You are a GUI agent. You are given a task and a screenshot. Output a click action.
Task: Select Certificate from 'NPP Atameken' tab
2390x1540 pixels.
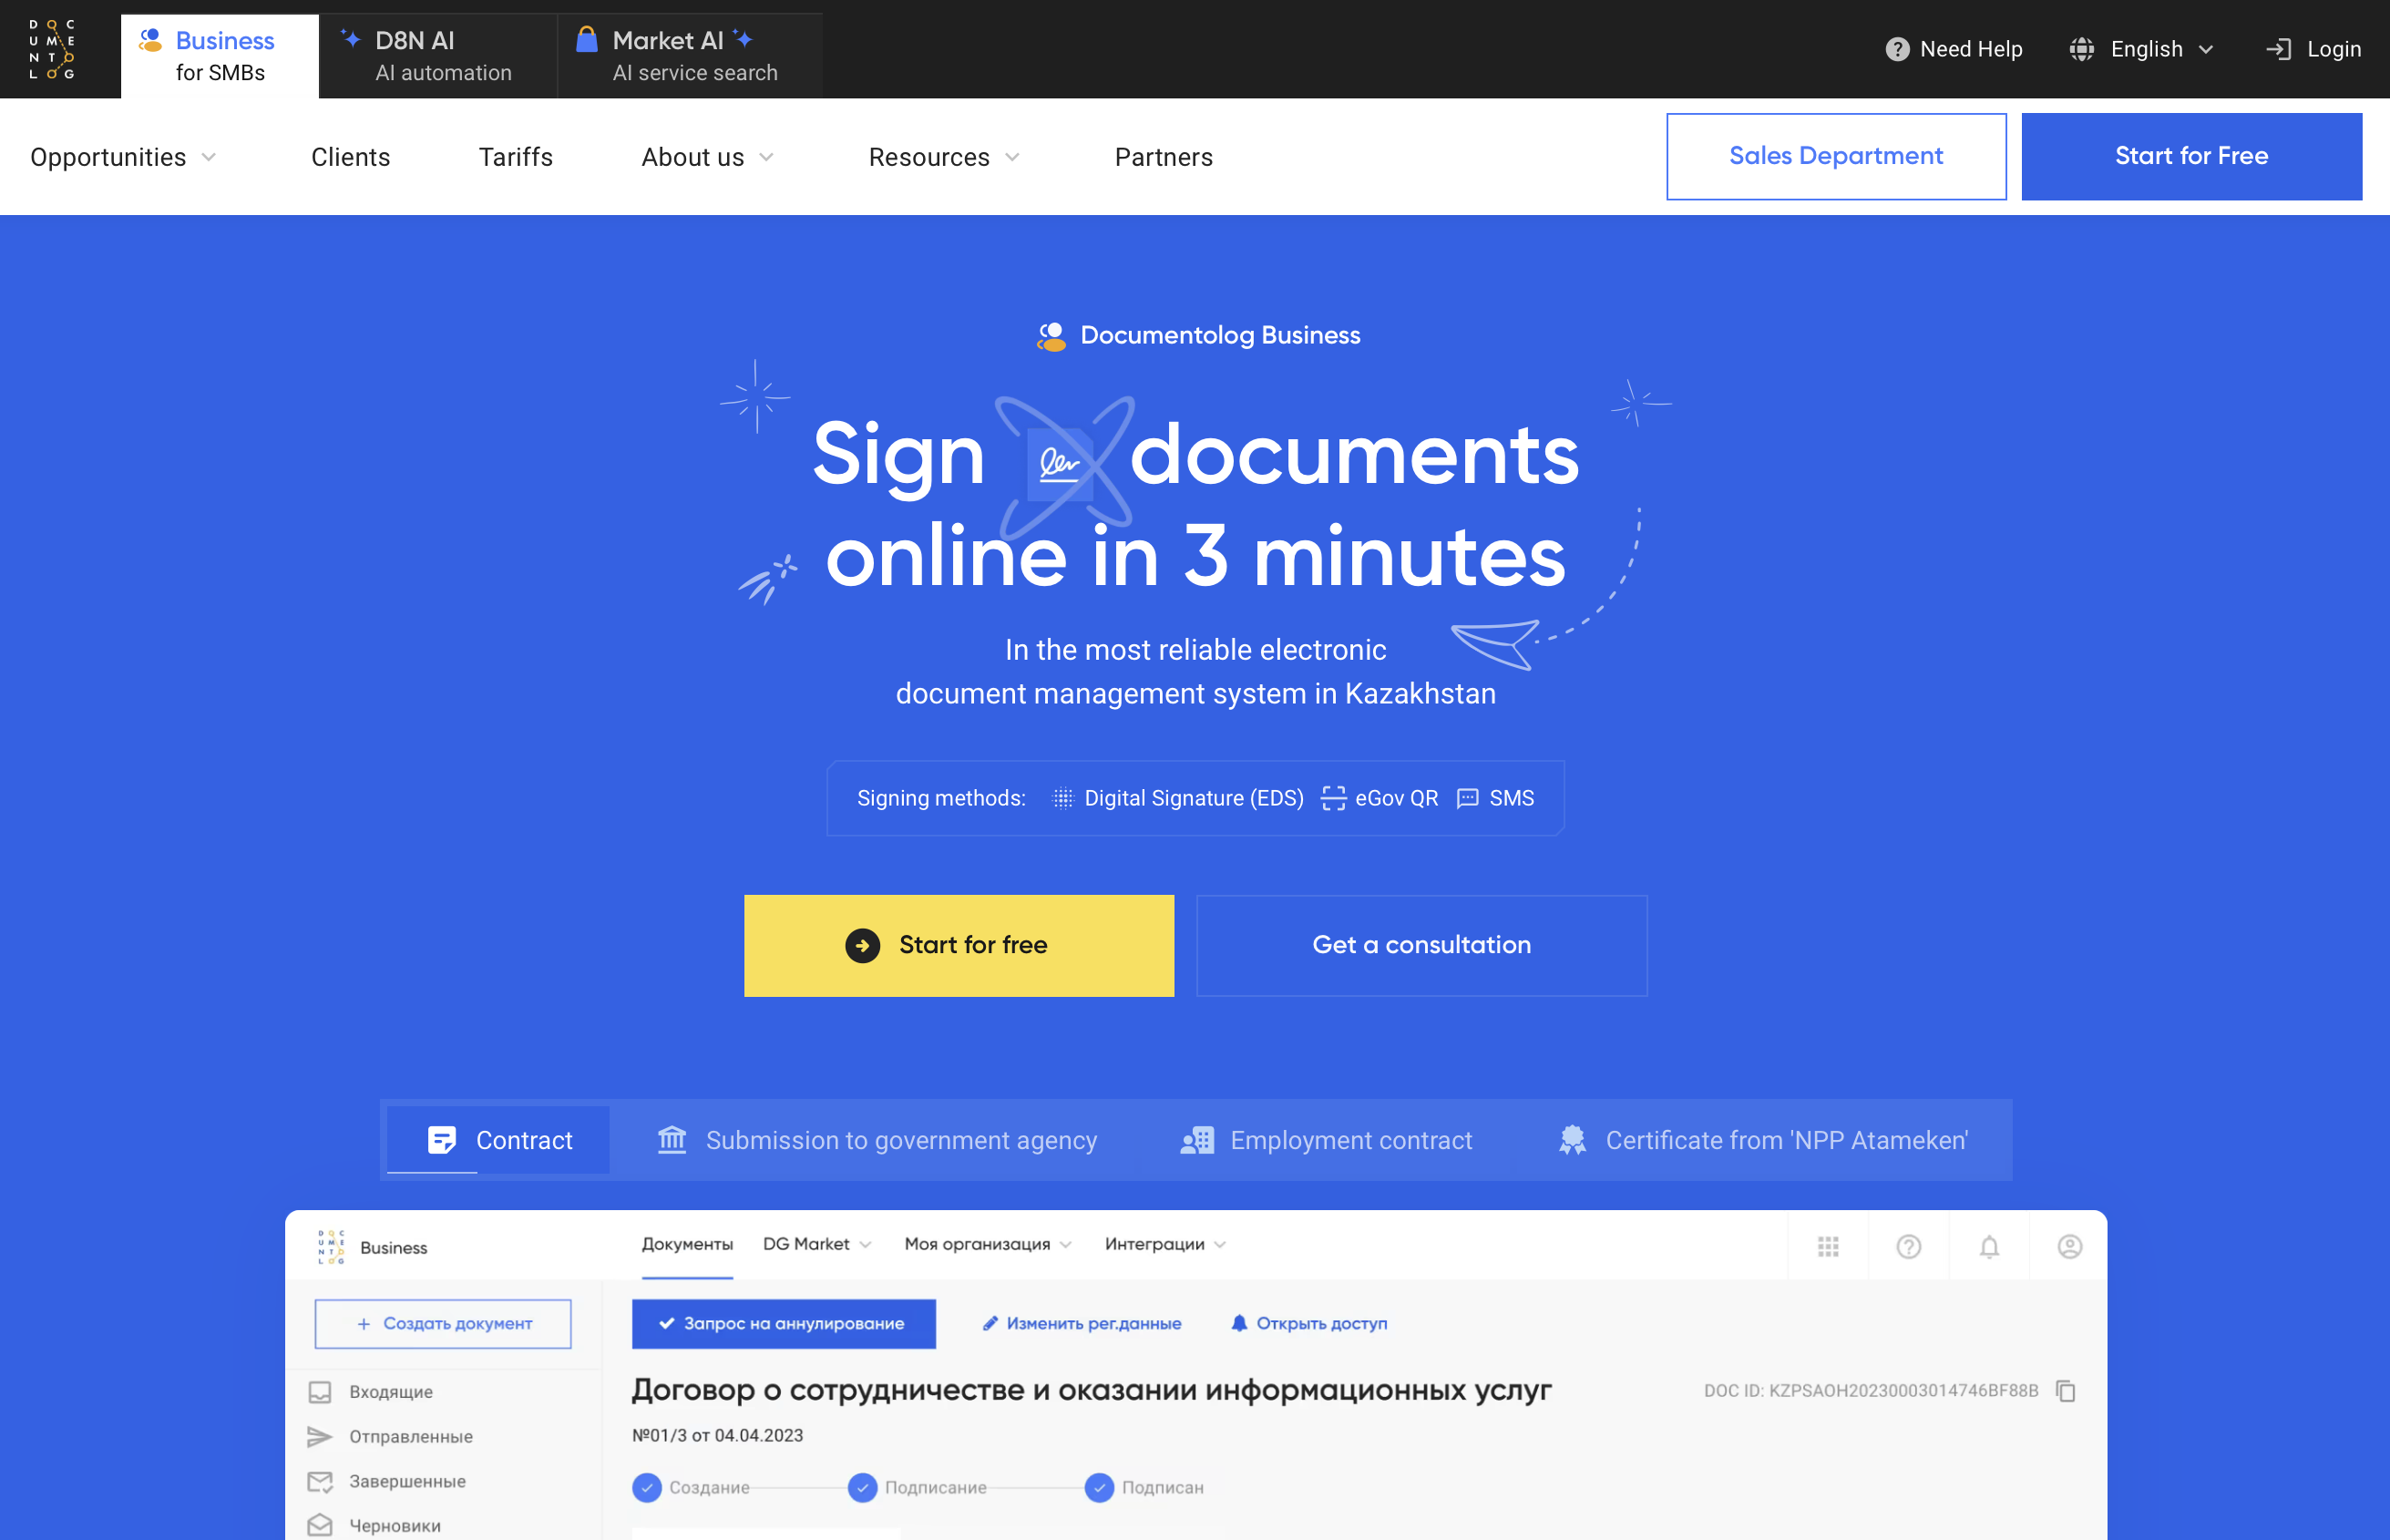pyautogui.click(x=1763, y=1140)
